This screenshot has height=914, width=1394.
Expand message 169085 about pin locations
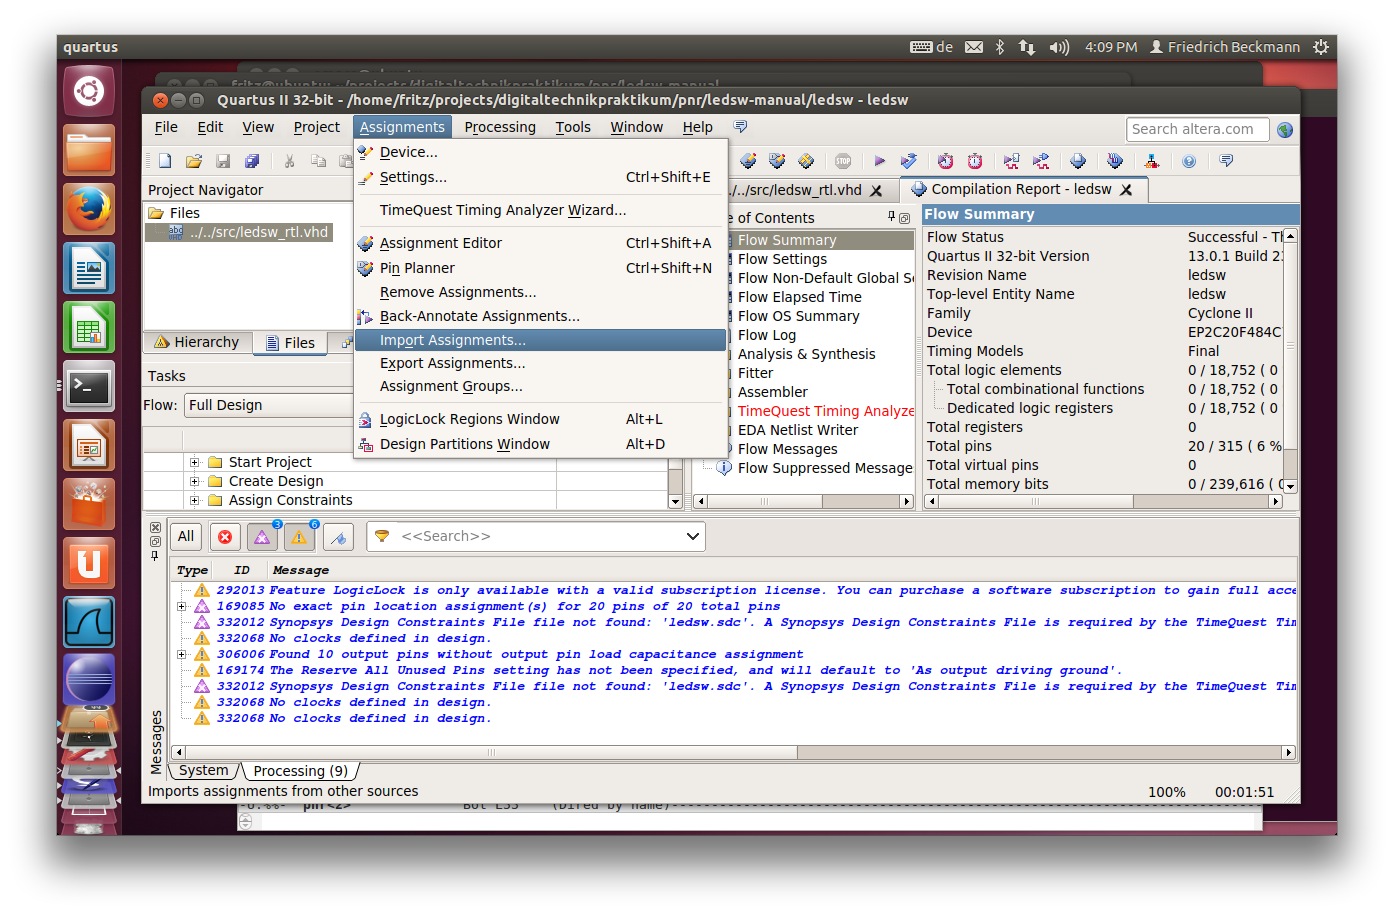tap(182, 606)
